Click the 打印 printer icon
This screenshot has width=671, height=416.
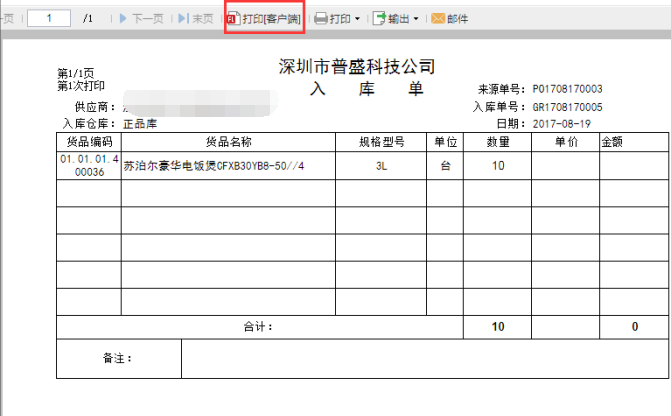[321, 19]
